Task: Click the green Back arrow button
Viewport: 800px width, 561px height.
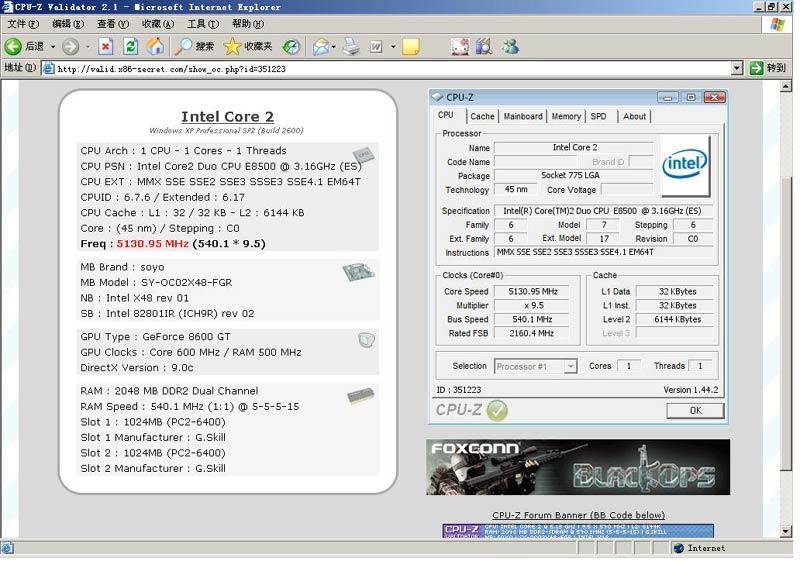Action: [x=13, y=46]
